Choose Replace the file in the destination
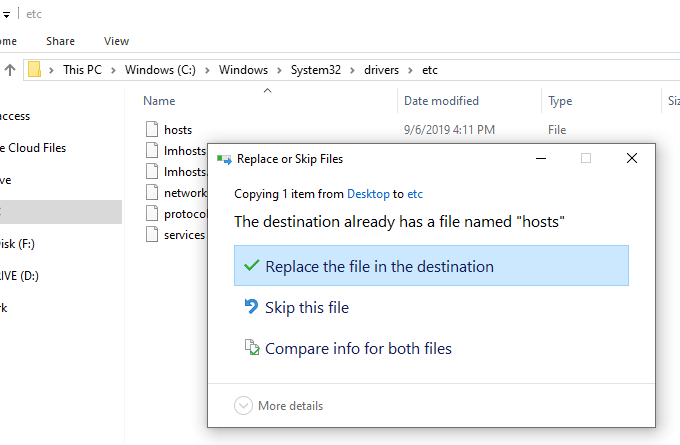This screenshot has width=680, height=445. (379, 267)
